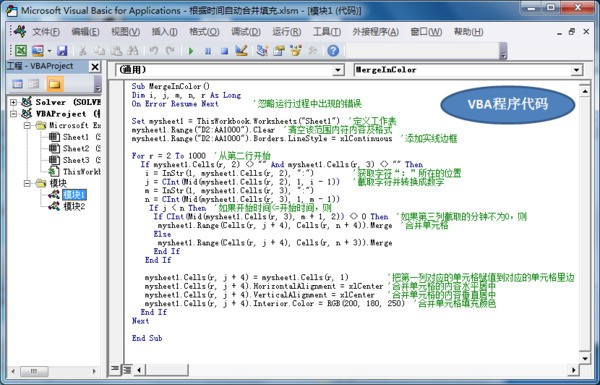Screen dimensions: 600x385
Task: Click the 'End Sub' code line
Action: pos(147,338)
